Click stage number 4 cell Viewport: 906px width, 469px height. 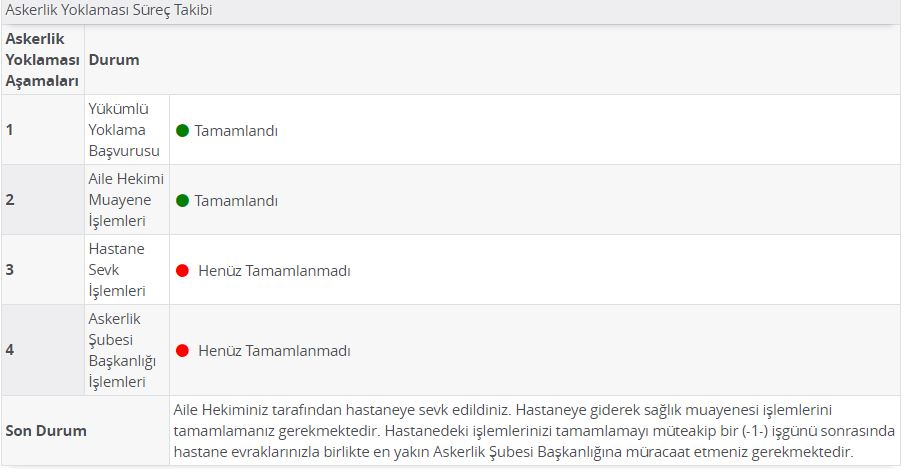click(43, 350)
